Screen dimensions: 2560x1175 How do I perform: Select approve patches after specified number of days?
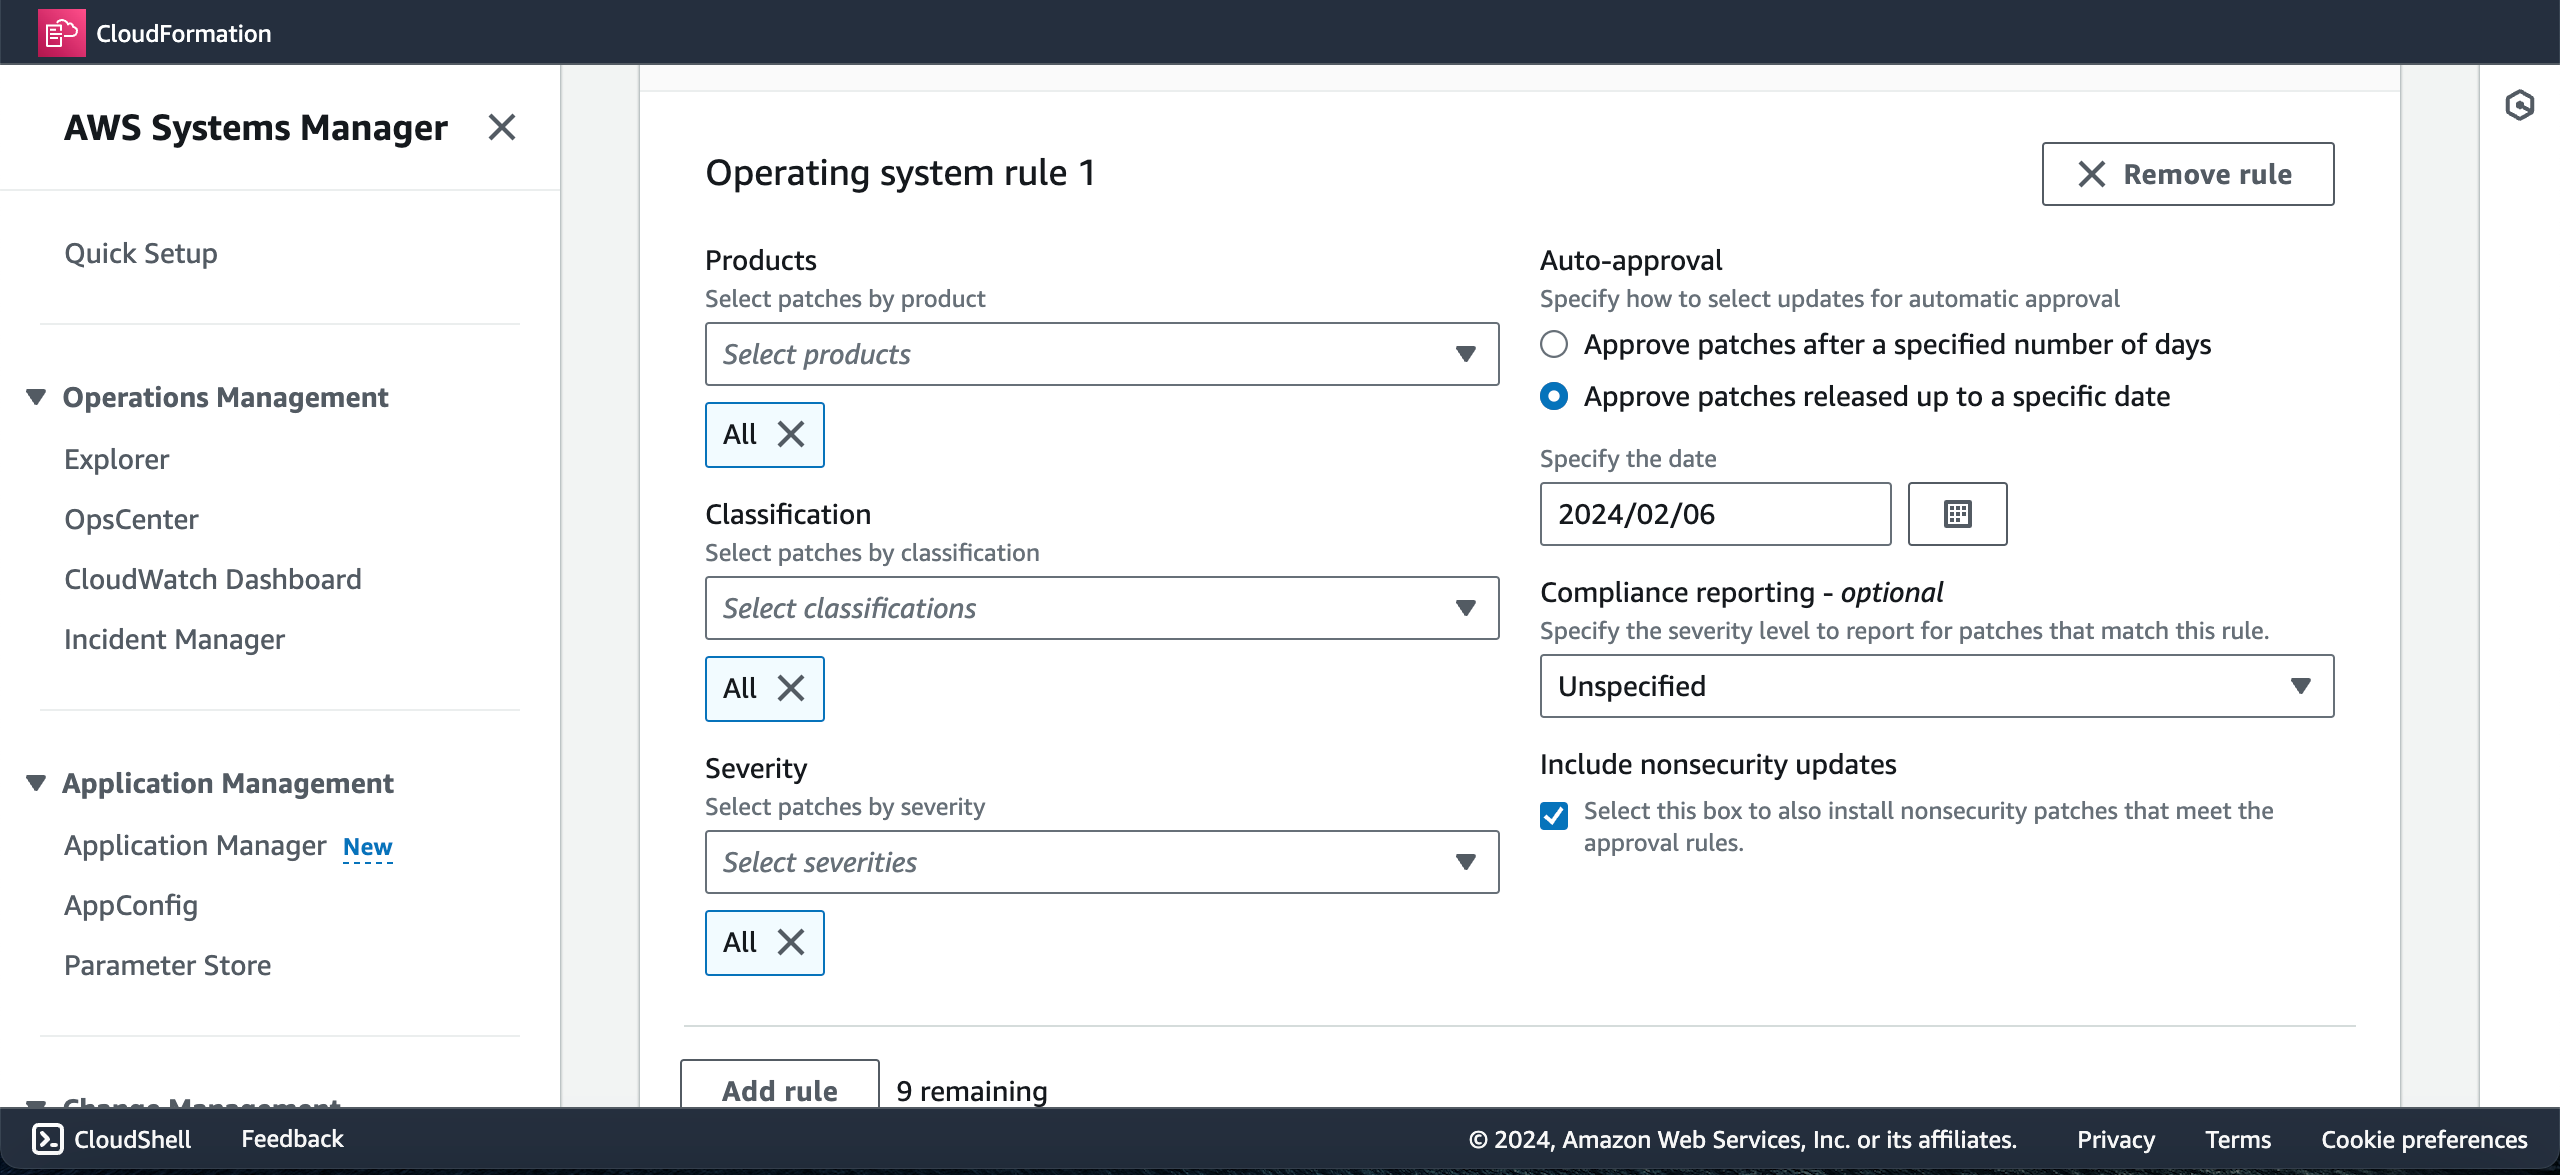pos(1554,344)
